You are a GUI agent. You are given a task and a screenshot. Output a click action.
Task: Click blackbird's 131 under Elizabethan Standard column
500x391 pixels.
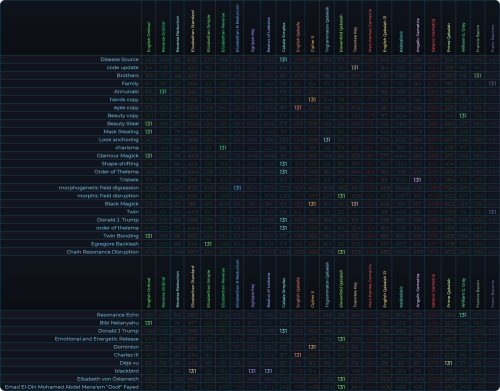coord(192,371)
